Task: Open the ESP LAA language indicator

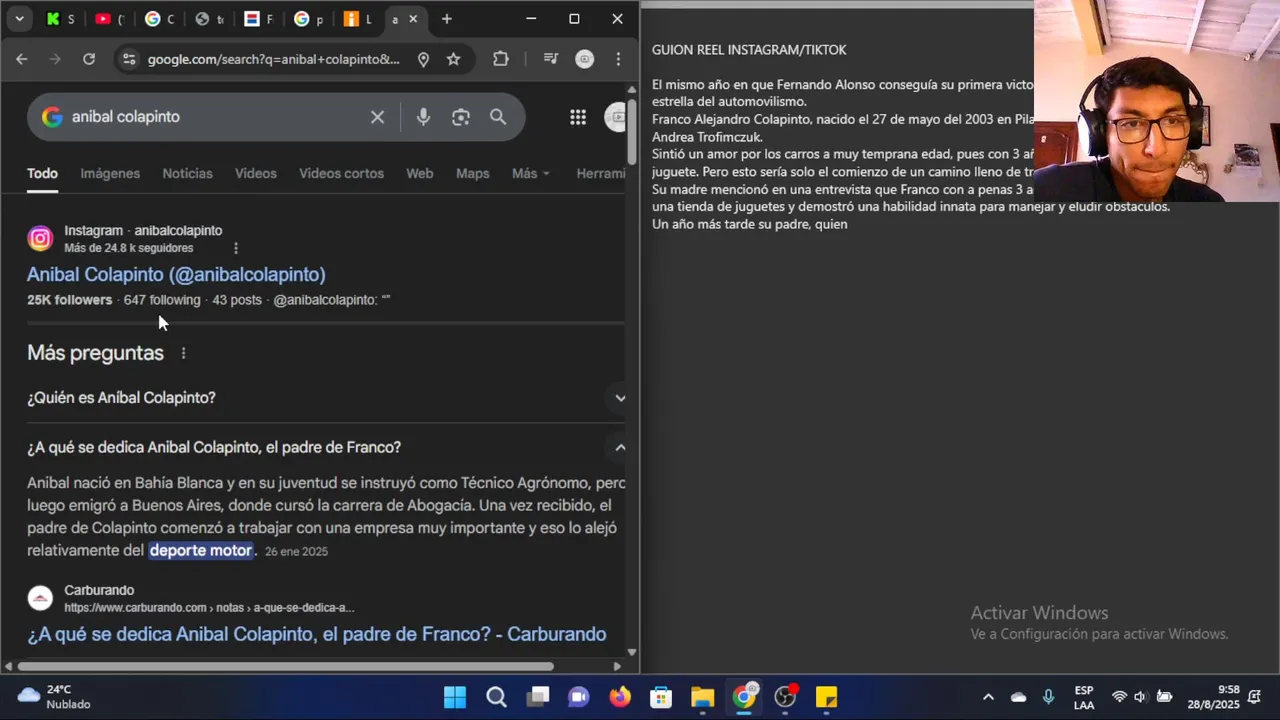Action: pyautogui.click(x=1083, y=697)
